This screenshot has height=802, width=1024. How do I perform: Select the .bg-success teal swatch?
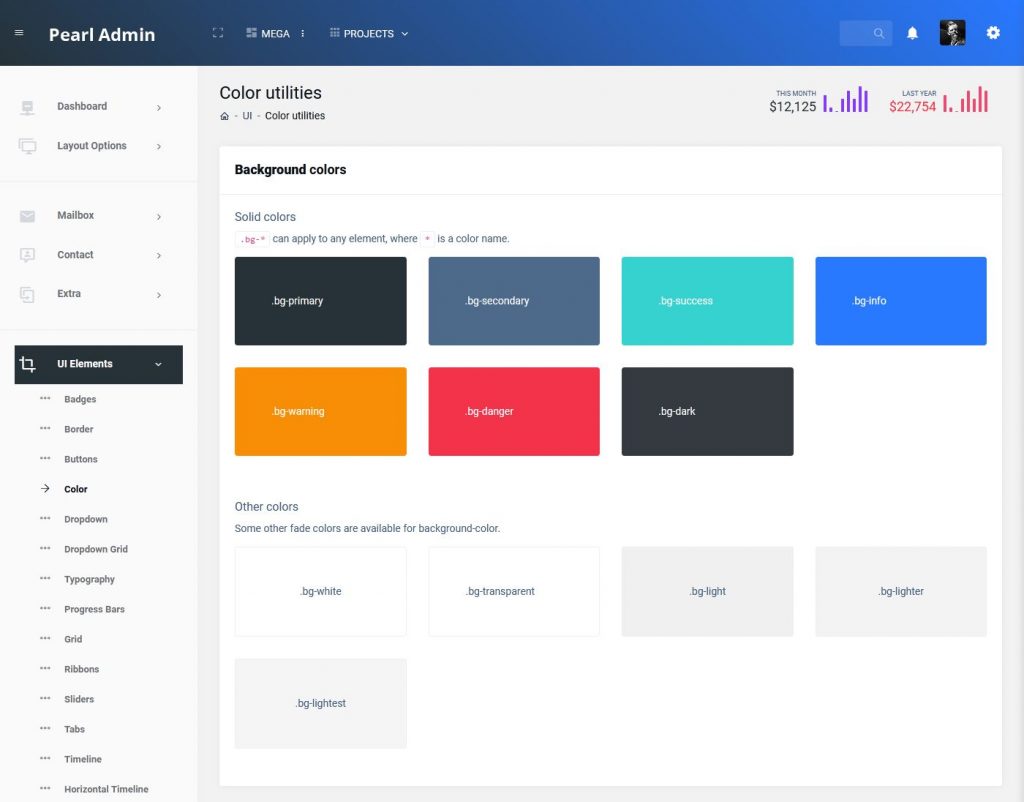[x=707, y=301]
